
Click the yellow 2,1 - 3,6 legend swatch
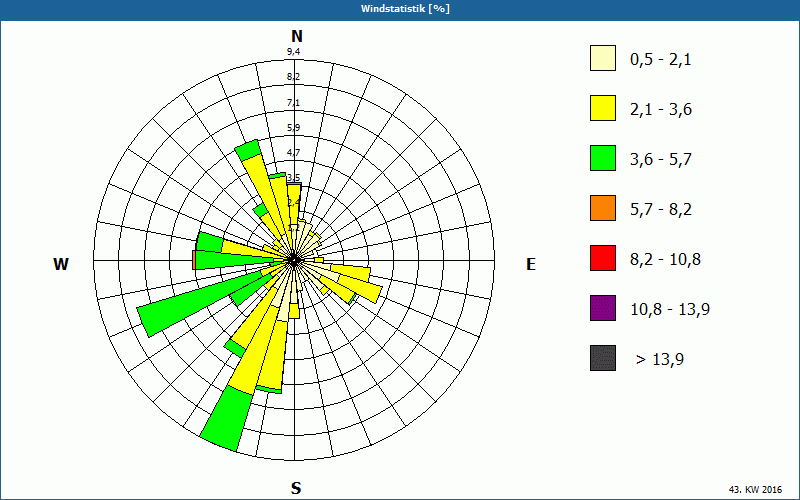(603, 108)
